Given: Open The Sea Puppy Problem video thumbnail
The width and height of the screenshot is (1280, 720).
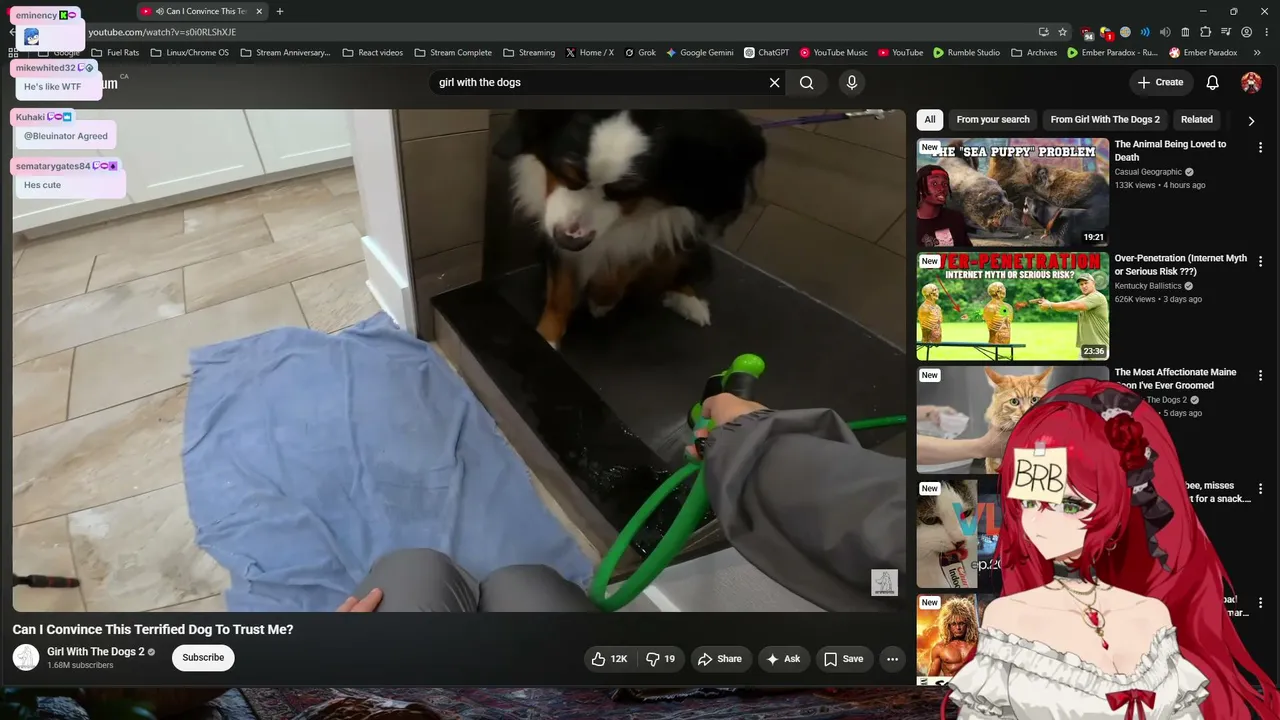Looking at the screenshot, I should (1012, 192).
